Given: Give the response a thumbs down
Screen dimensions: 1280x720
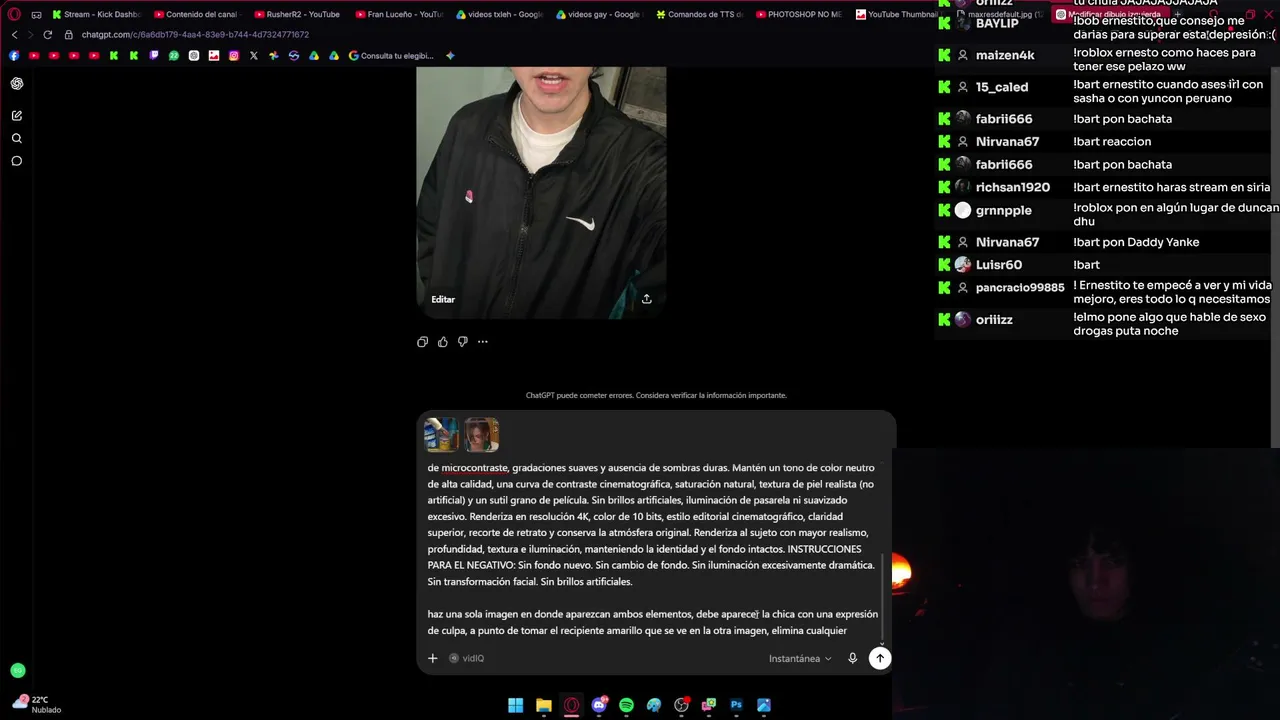Looking at the screenshot, I should (x=462, y=342).
